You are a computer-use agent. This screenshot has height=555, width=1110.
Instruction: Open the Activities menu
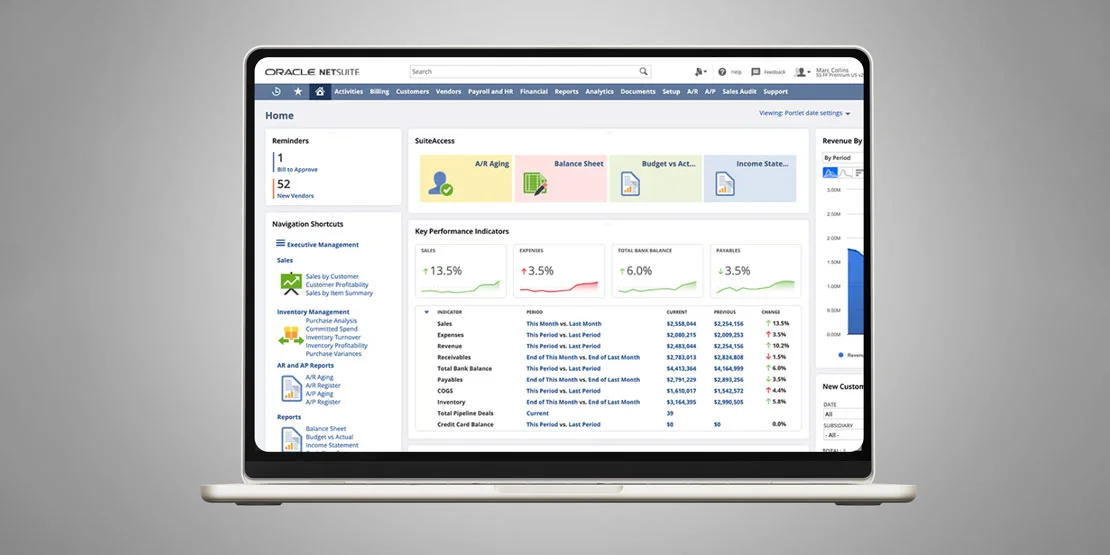point(348,92)
